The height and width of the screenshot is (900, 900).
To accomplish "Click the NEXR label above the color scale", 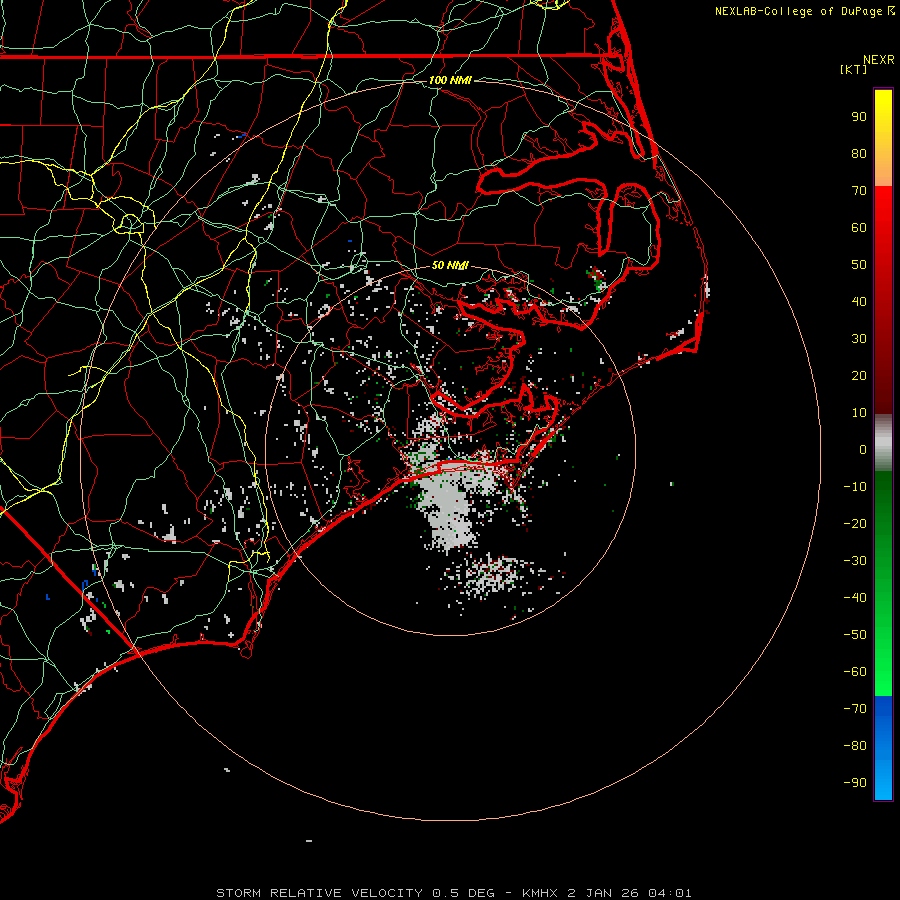I will 879,60.
